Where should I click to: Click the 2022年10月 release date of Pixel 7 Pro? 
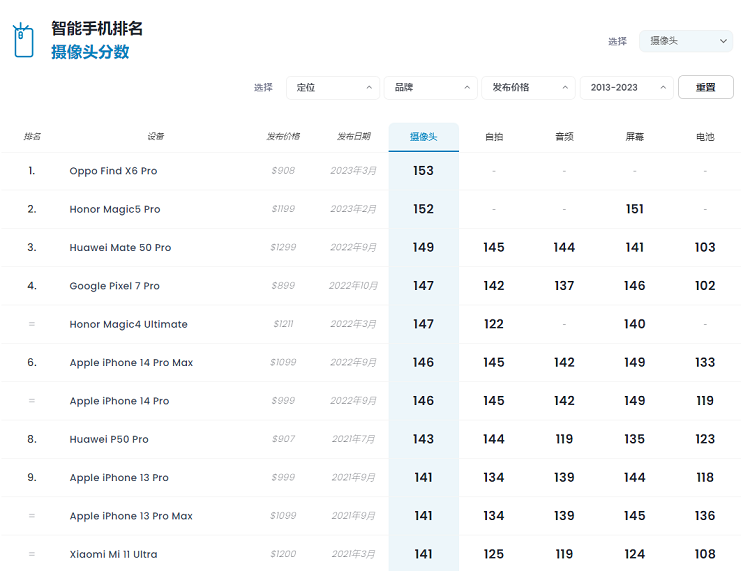pos(353,286)
